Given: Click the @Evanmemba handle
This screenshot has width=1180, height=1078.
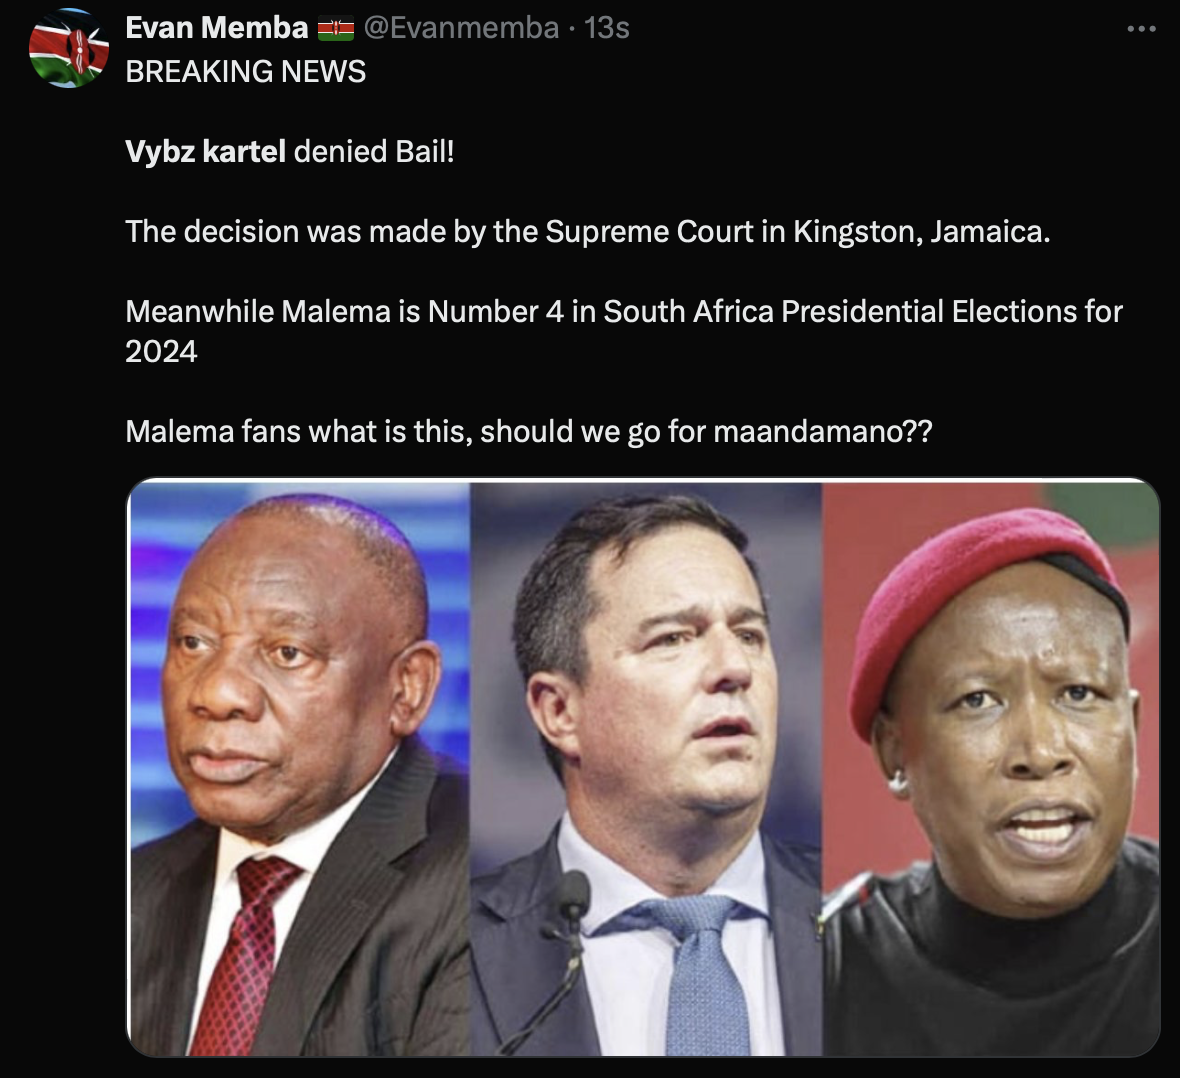Looking at the screenshot, I should (x=461, y=28).
